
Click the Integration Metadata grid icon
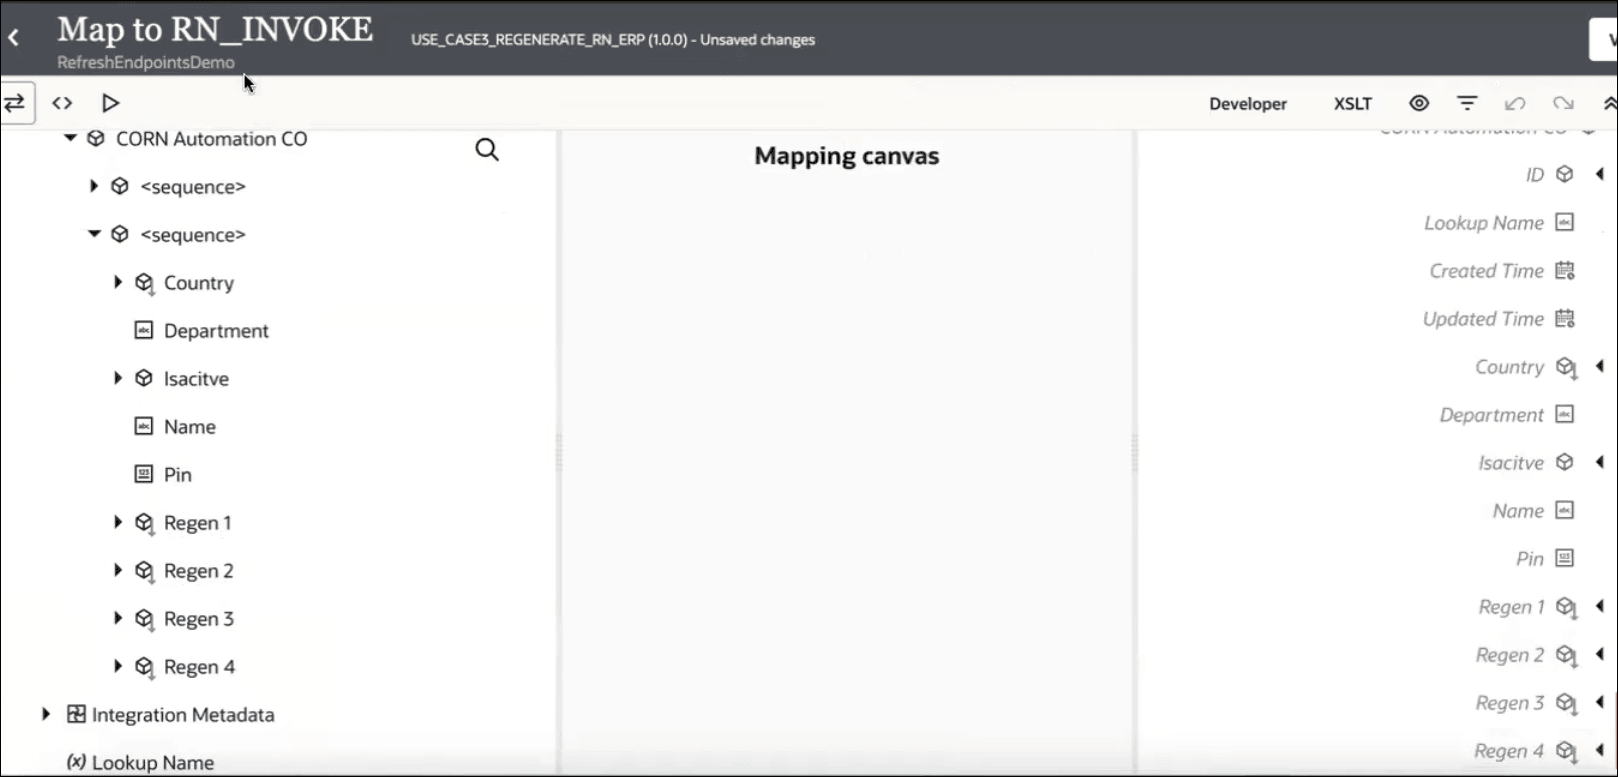[x=76, y=714]
